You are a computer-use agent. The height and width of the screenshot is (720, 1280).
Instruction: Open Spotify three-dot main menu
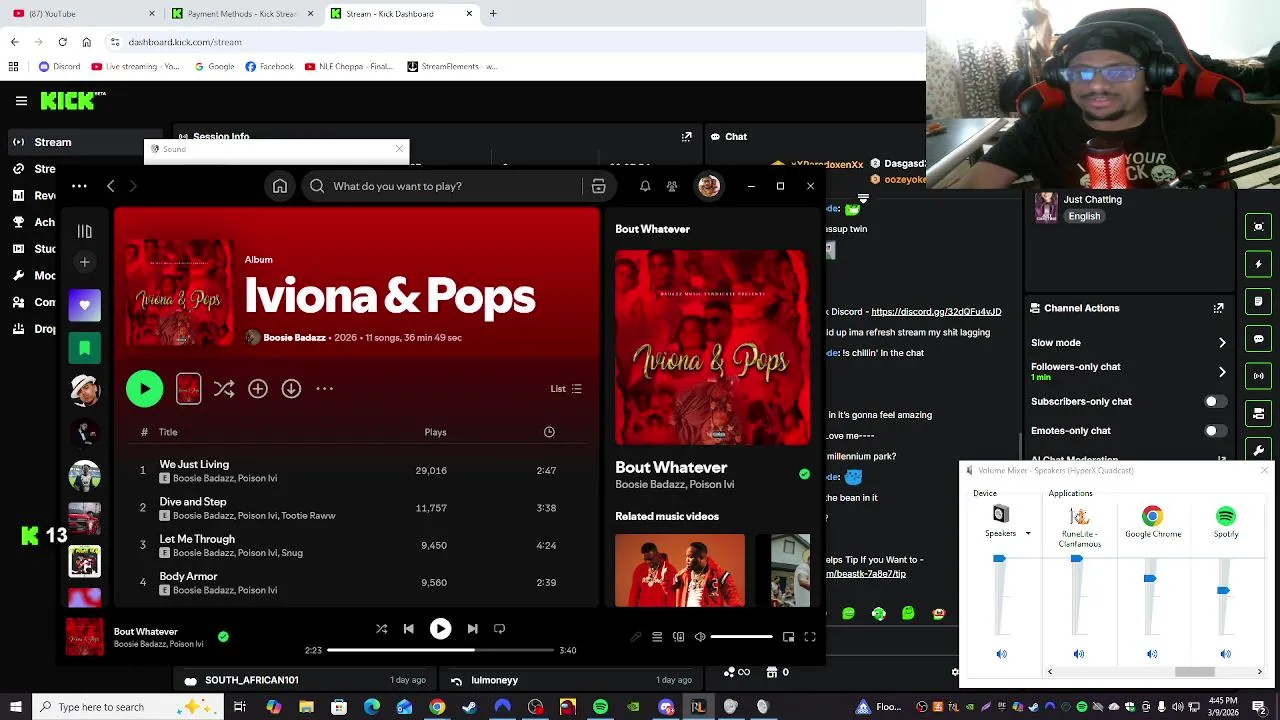point(79,186)
